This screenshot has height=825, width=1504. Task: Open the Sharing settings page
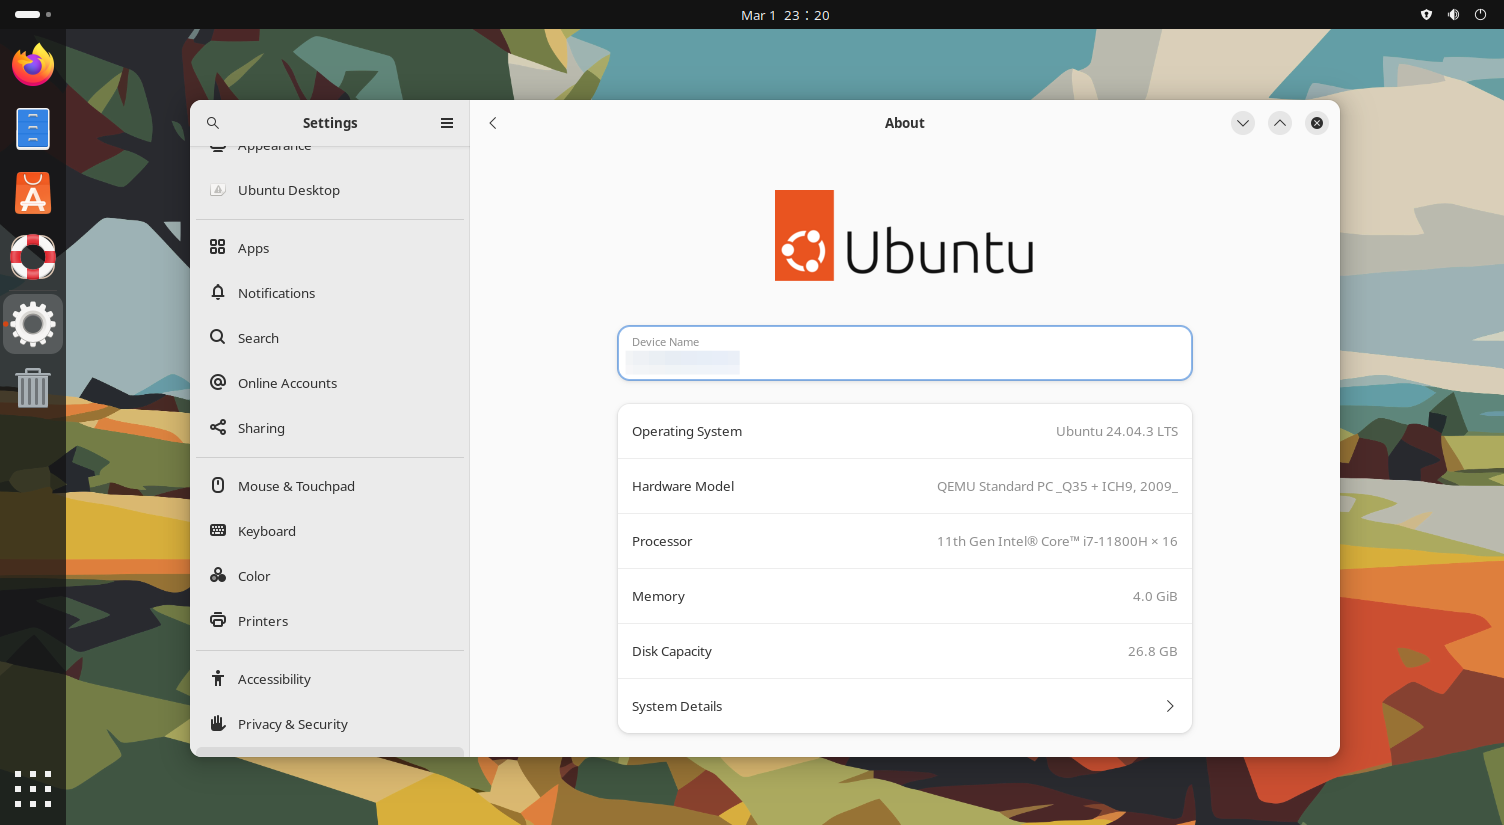[261, 427]
